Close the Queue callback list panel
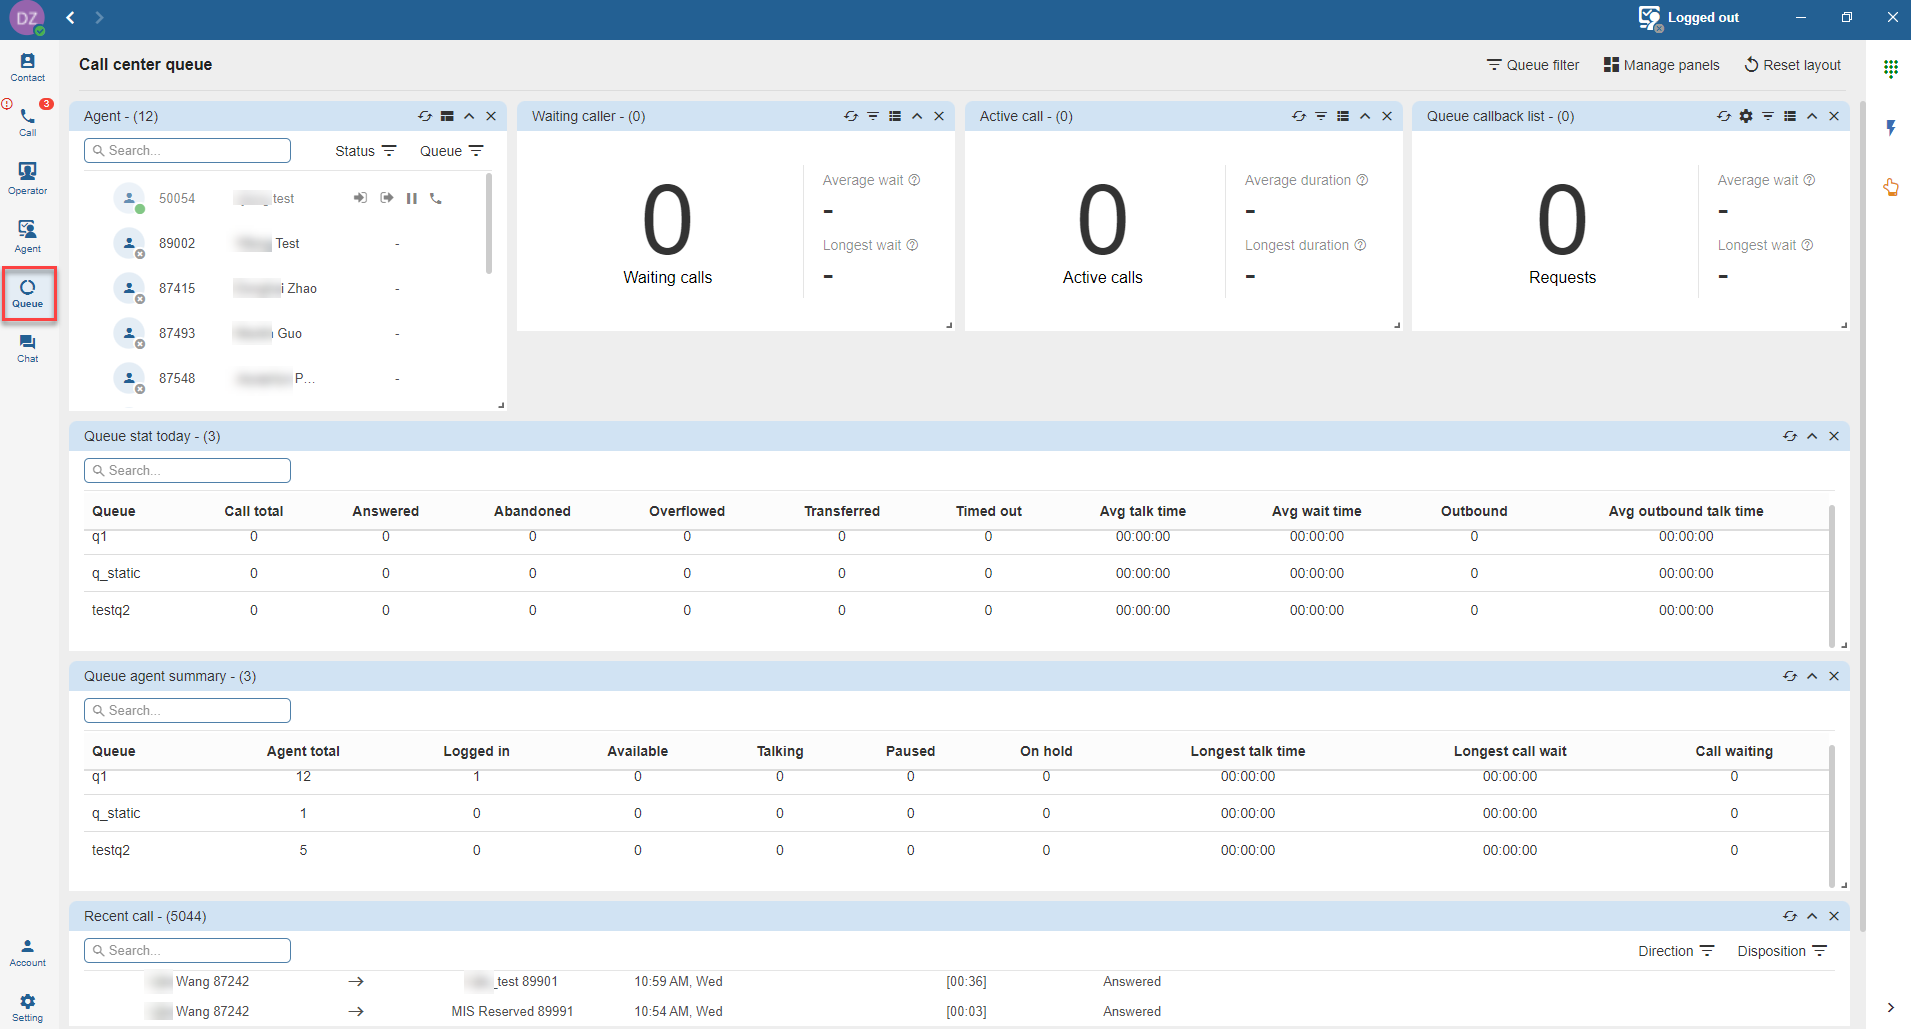This screenshot has height=1029, width=1911. pyautogui.click(x=1834, y=116)
